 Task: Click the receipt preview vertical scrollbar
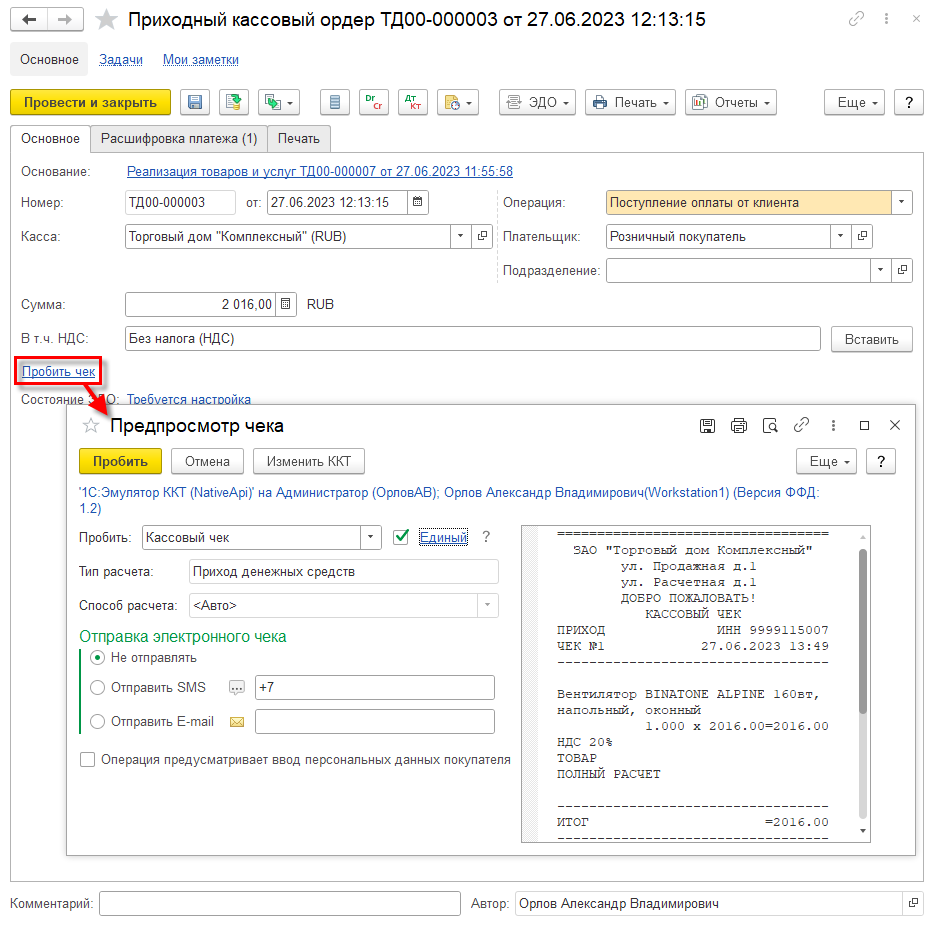click(863, 631)
